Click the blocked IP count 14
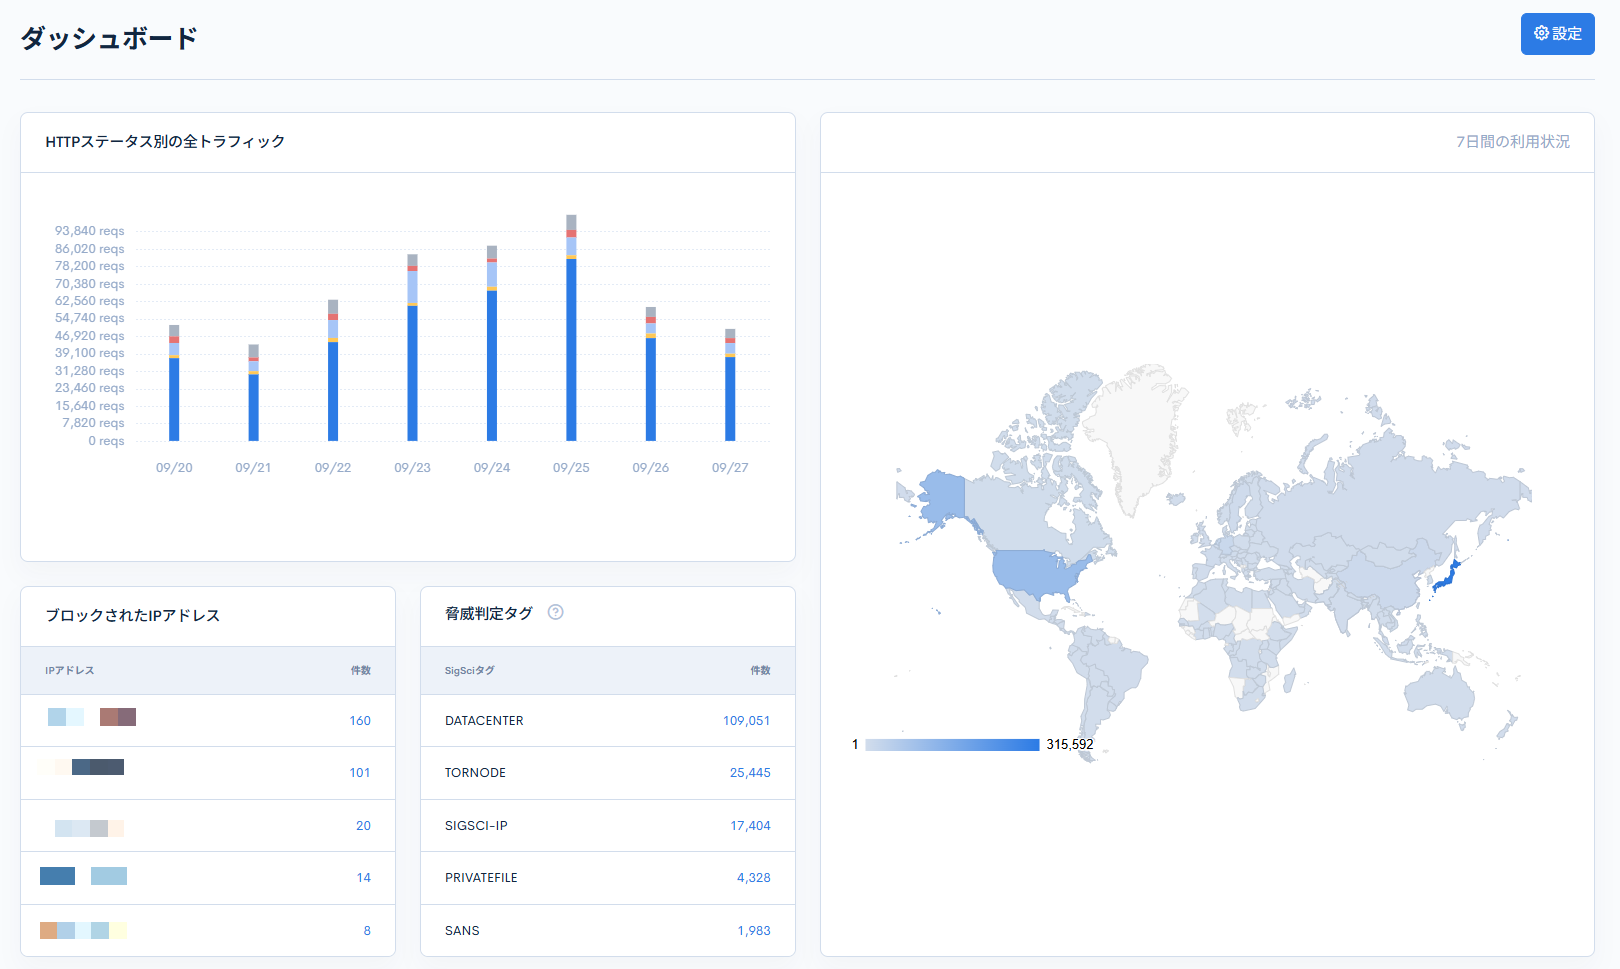 click(x=363, y=878)
